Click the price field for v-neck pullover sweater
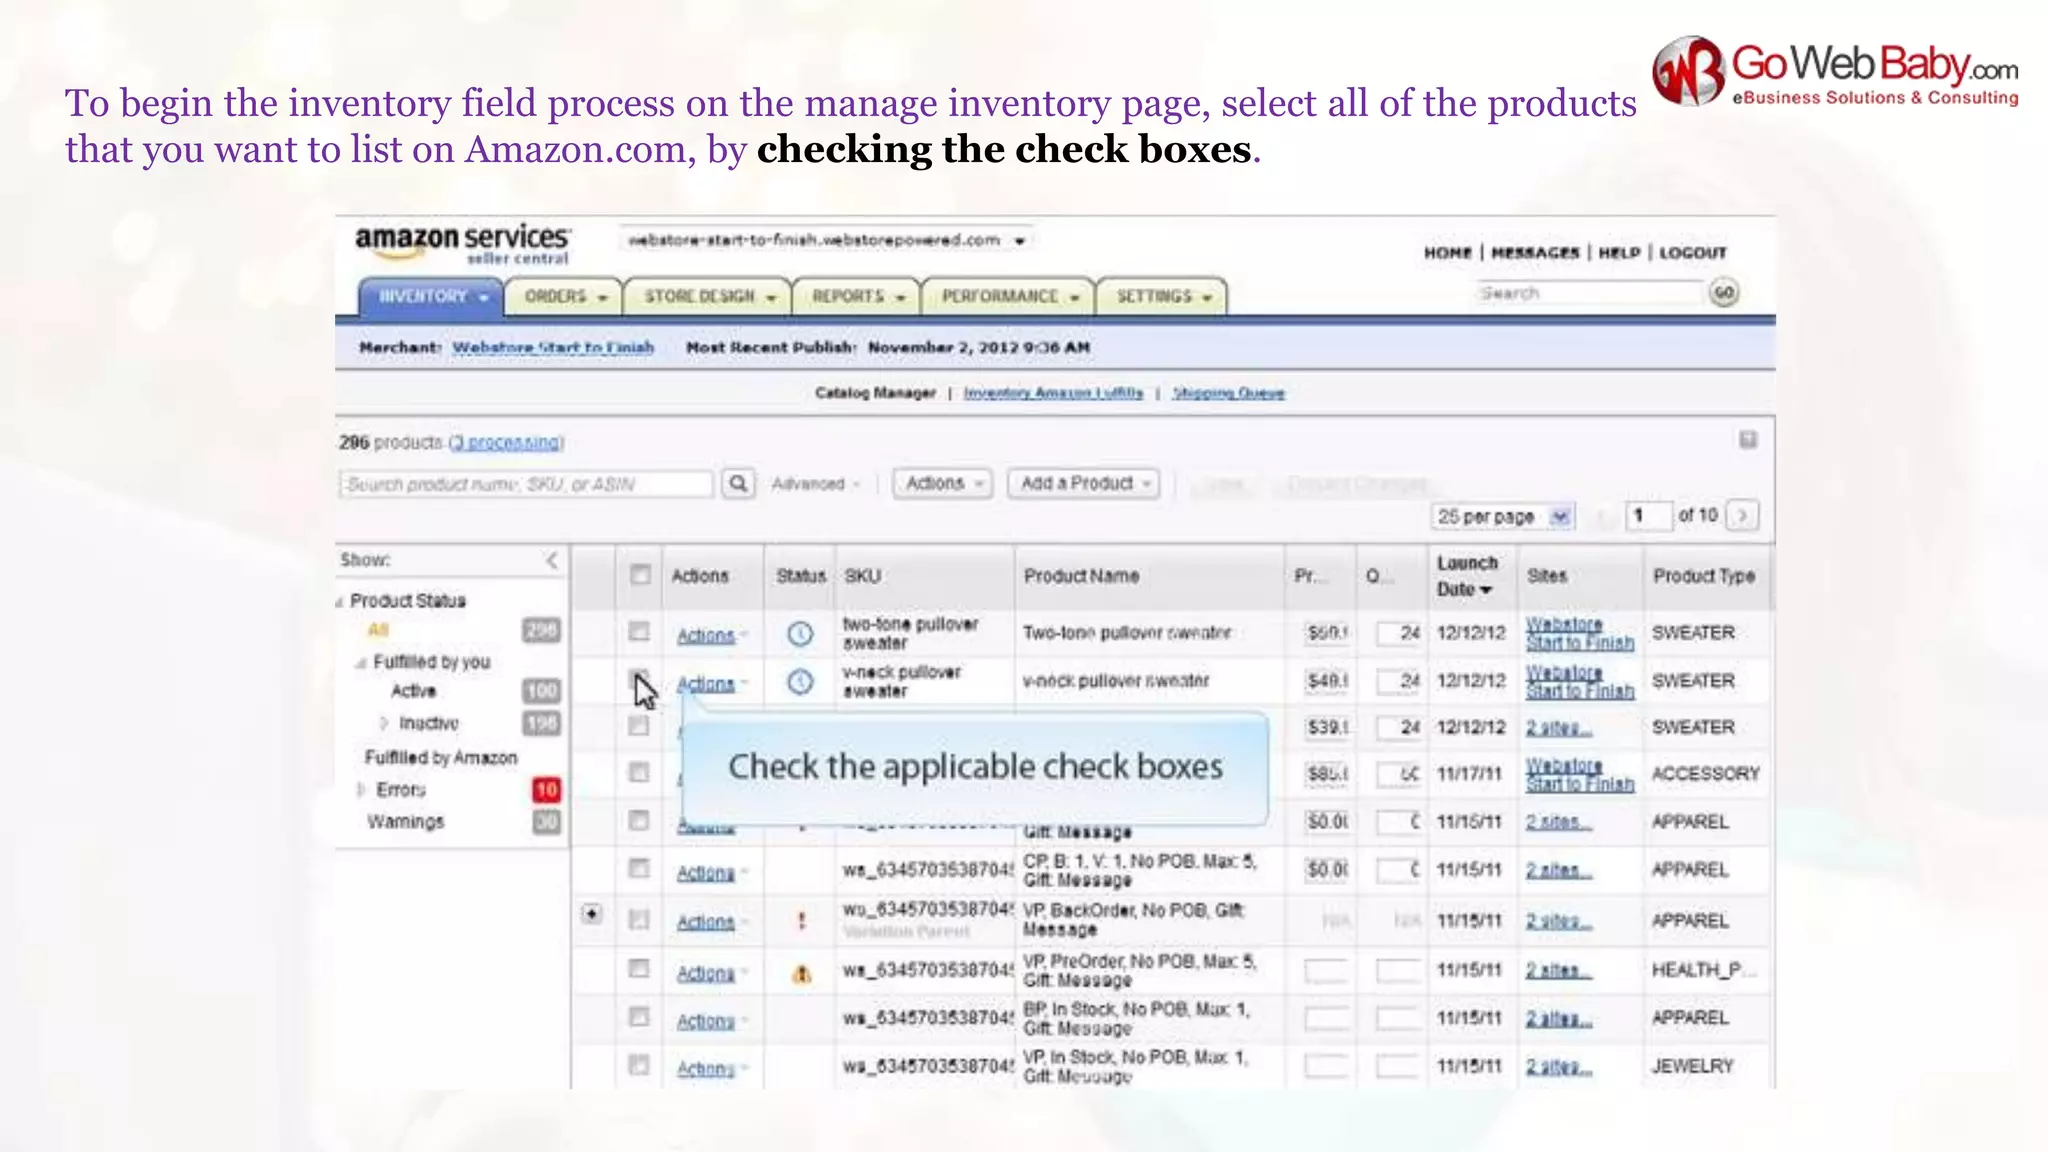 point(1327,681)
